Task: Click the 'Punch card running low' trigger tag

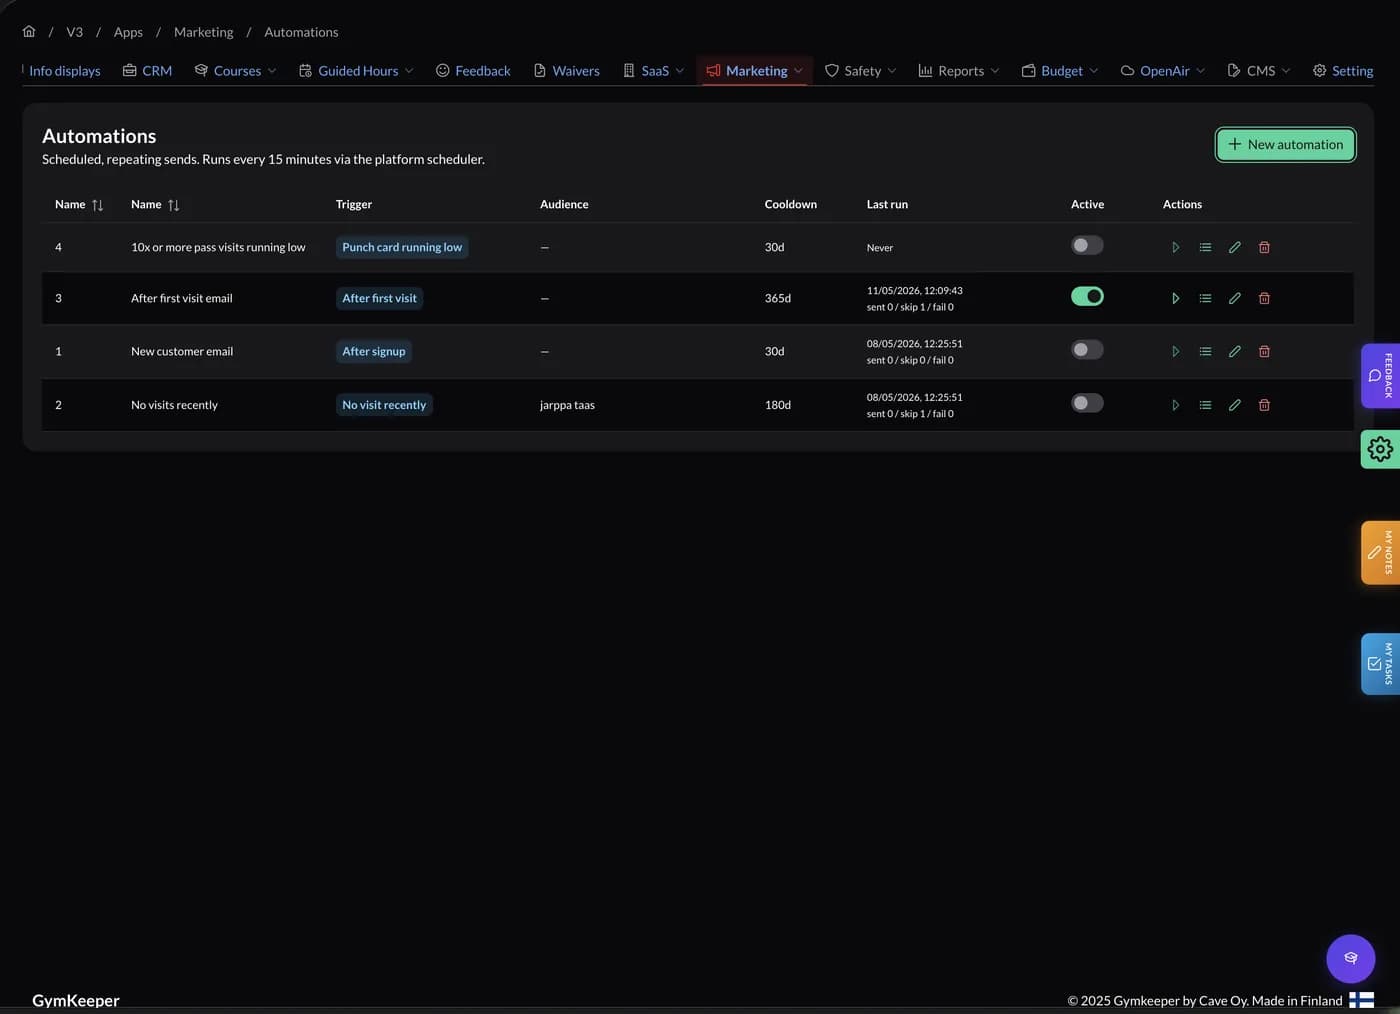Action: (x=402, y=247)
